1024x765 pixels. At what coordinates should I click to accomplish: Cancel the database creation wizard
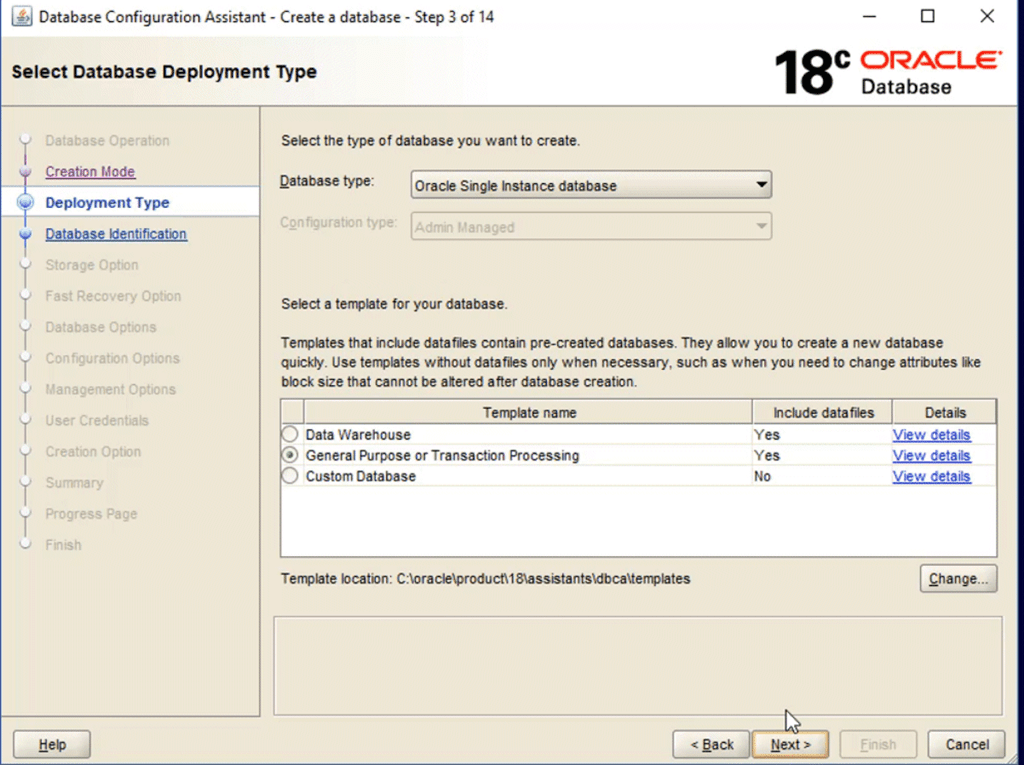click(967, 745)
